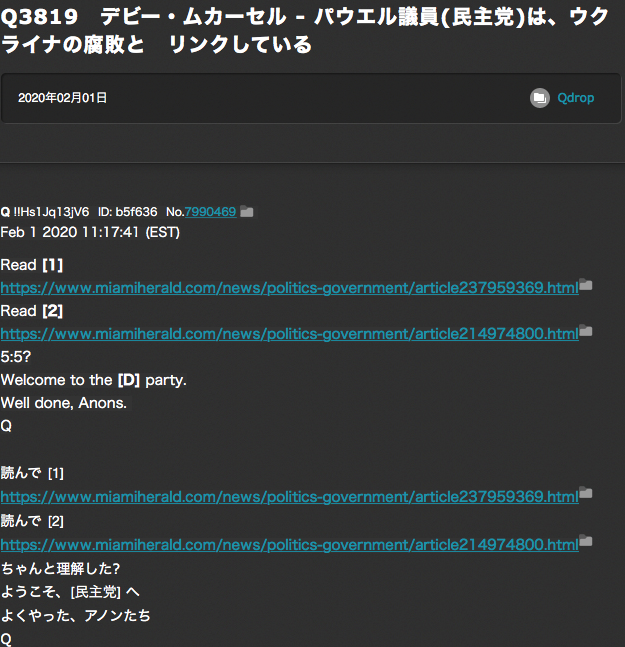Image resolution: width=625 pixels, height=647 pixels.
Task: Click the folder icon after Read [1] link
Action: (586, 285)
